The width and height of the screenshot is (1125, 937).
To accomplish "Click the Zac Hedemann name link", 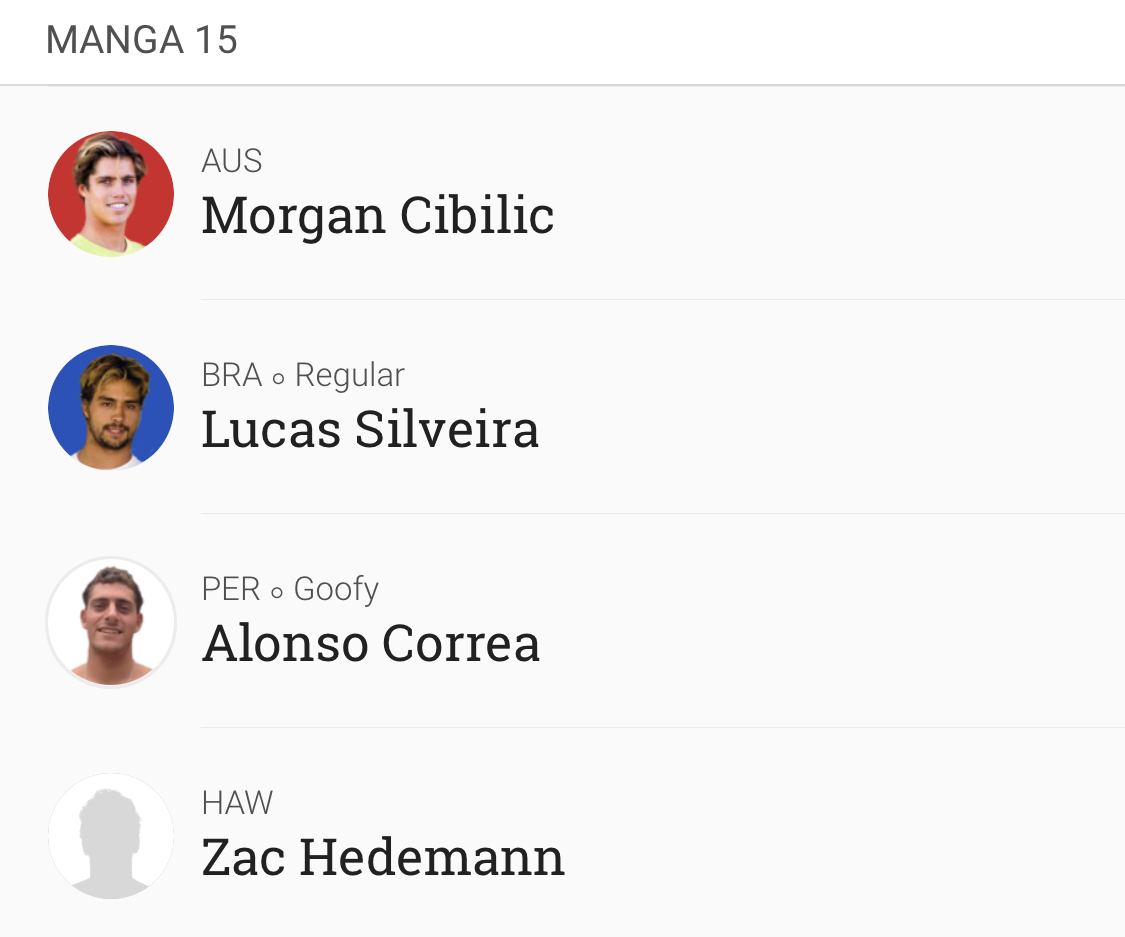I will [x=383, y=857].
